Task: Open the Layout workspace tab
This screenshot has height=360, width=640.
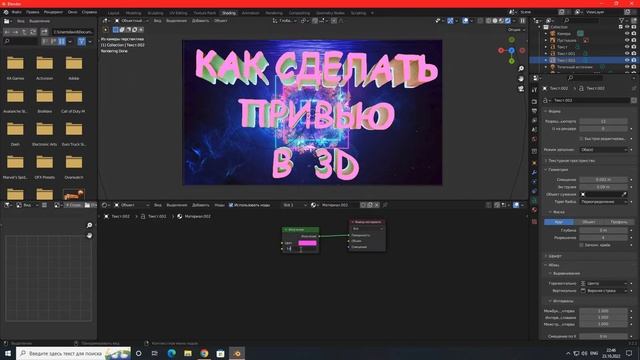Action: tap(113, 13)
